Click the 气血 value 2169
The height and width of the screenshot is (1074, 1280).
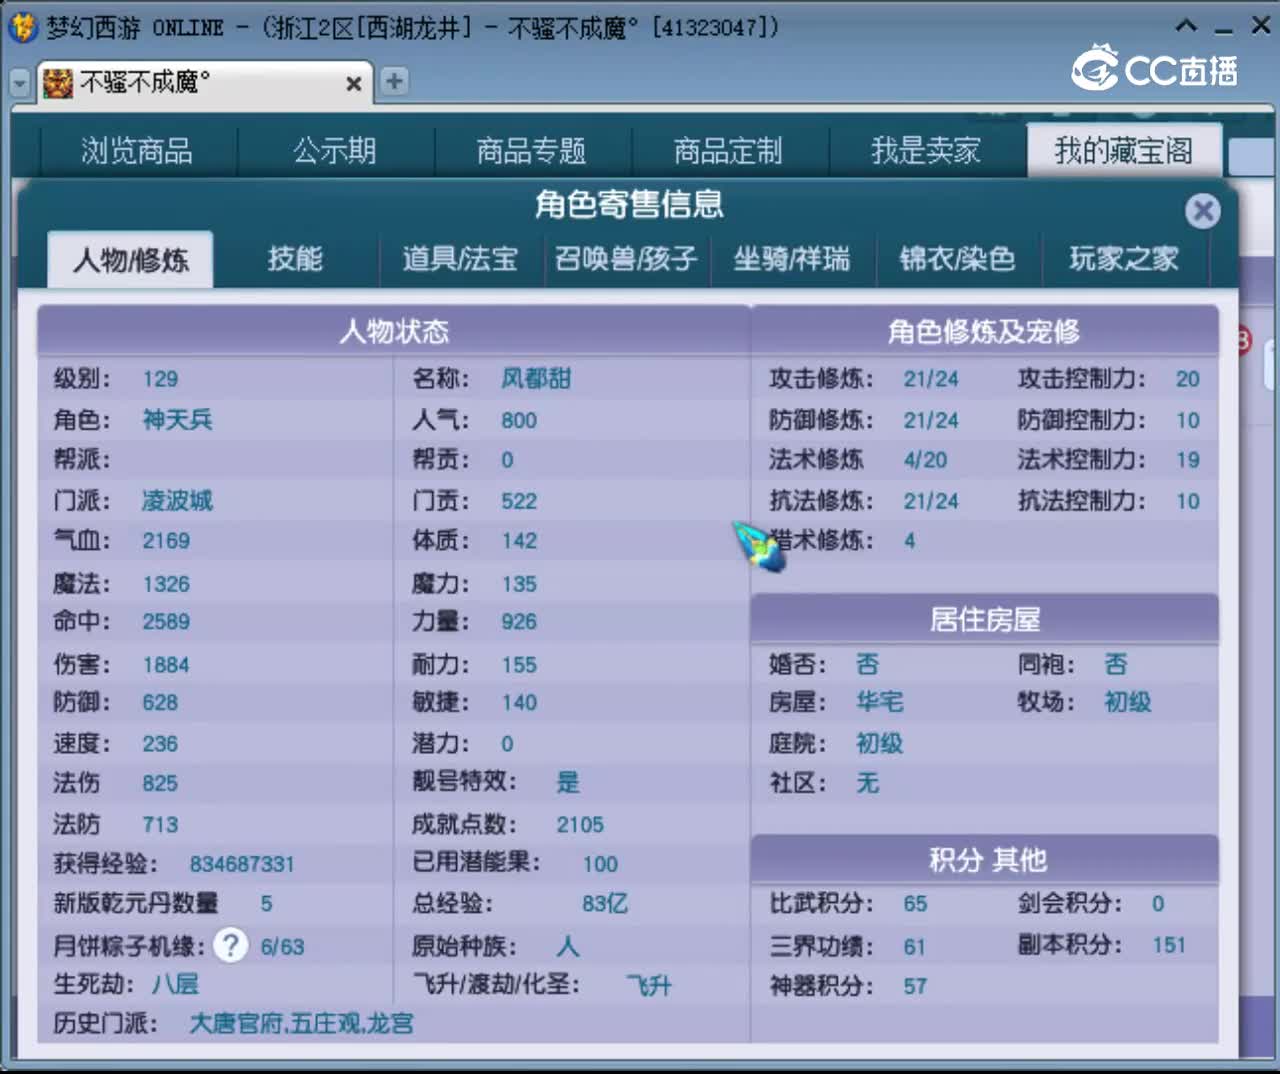(166, 541)
